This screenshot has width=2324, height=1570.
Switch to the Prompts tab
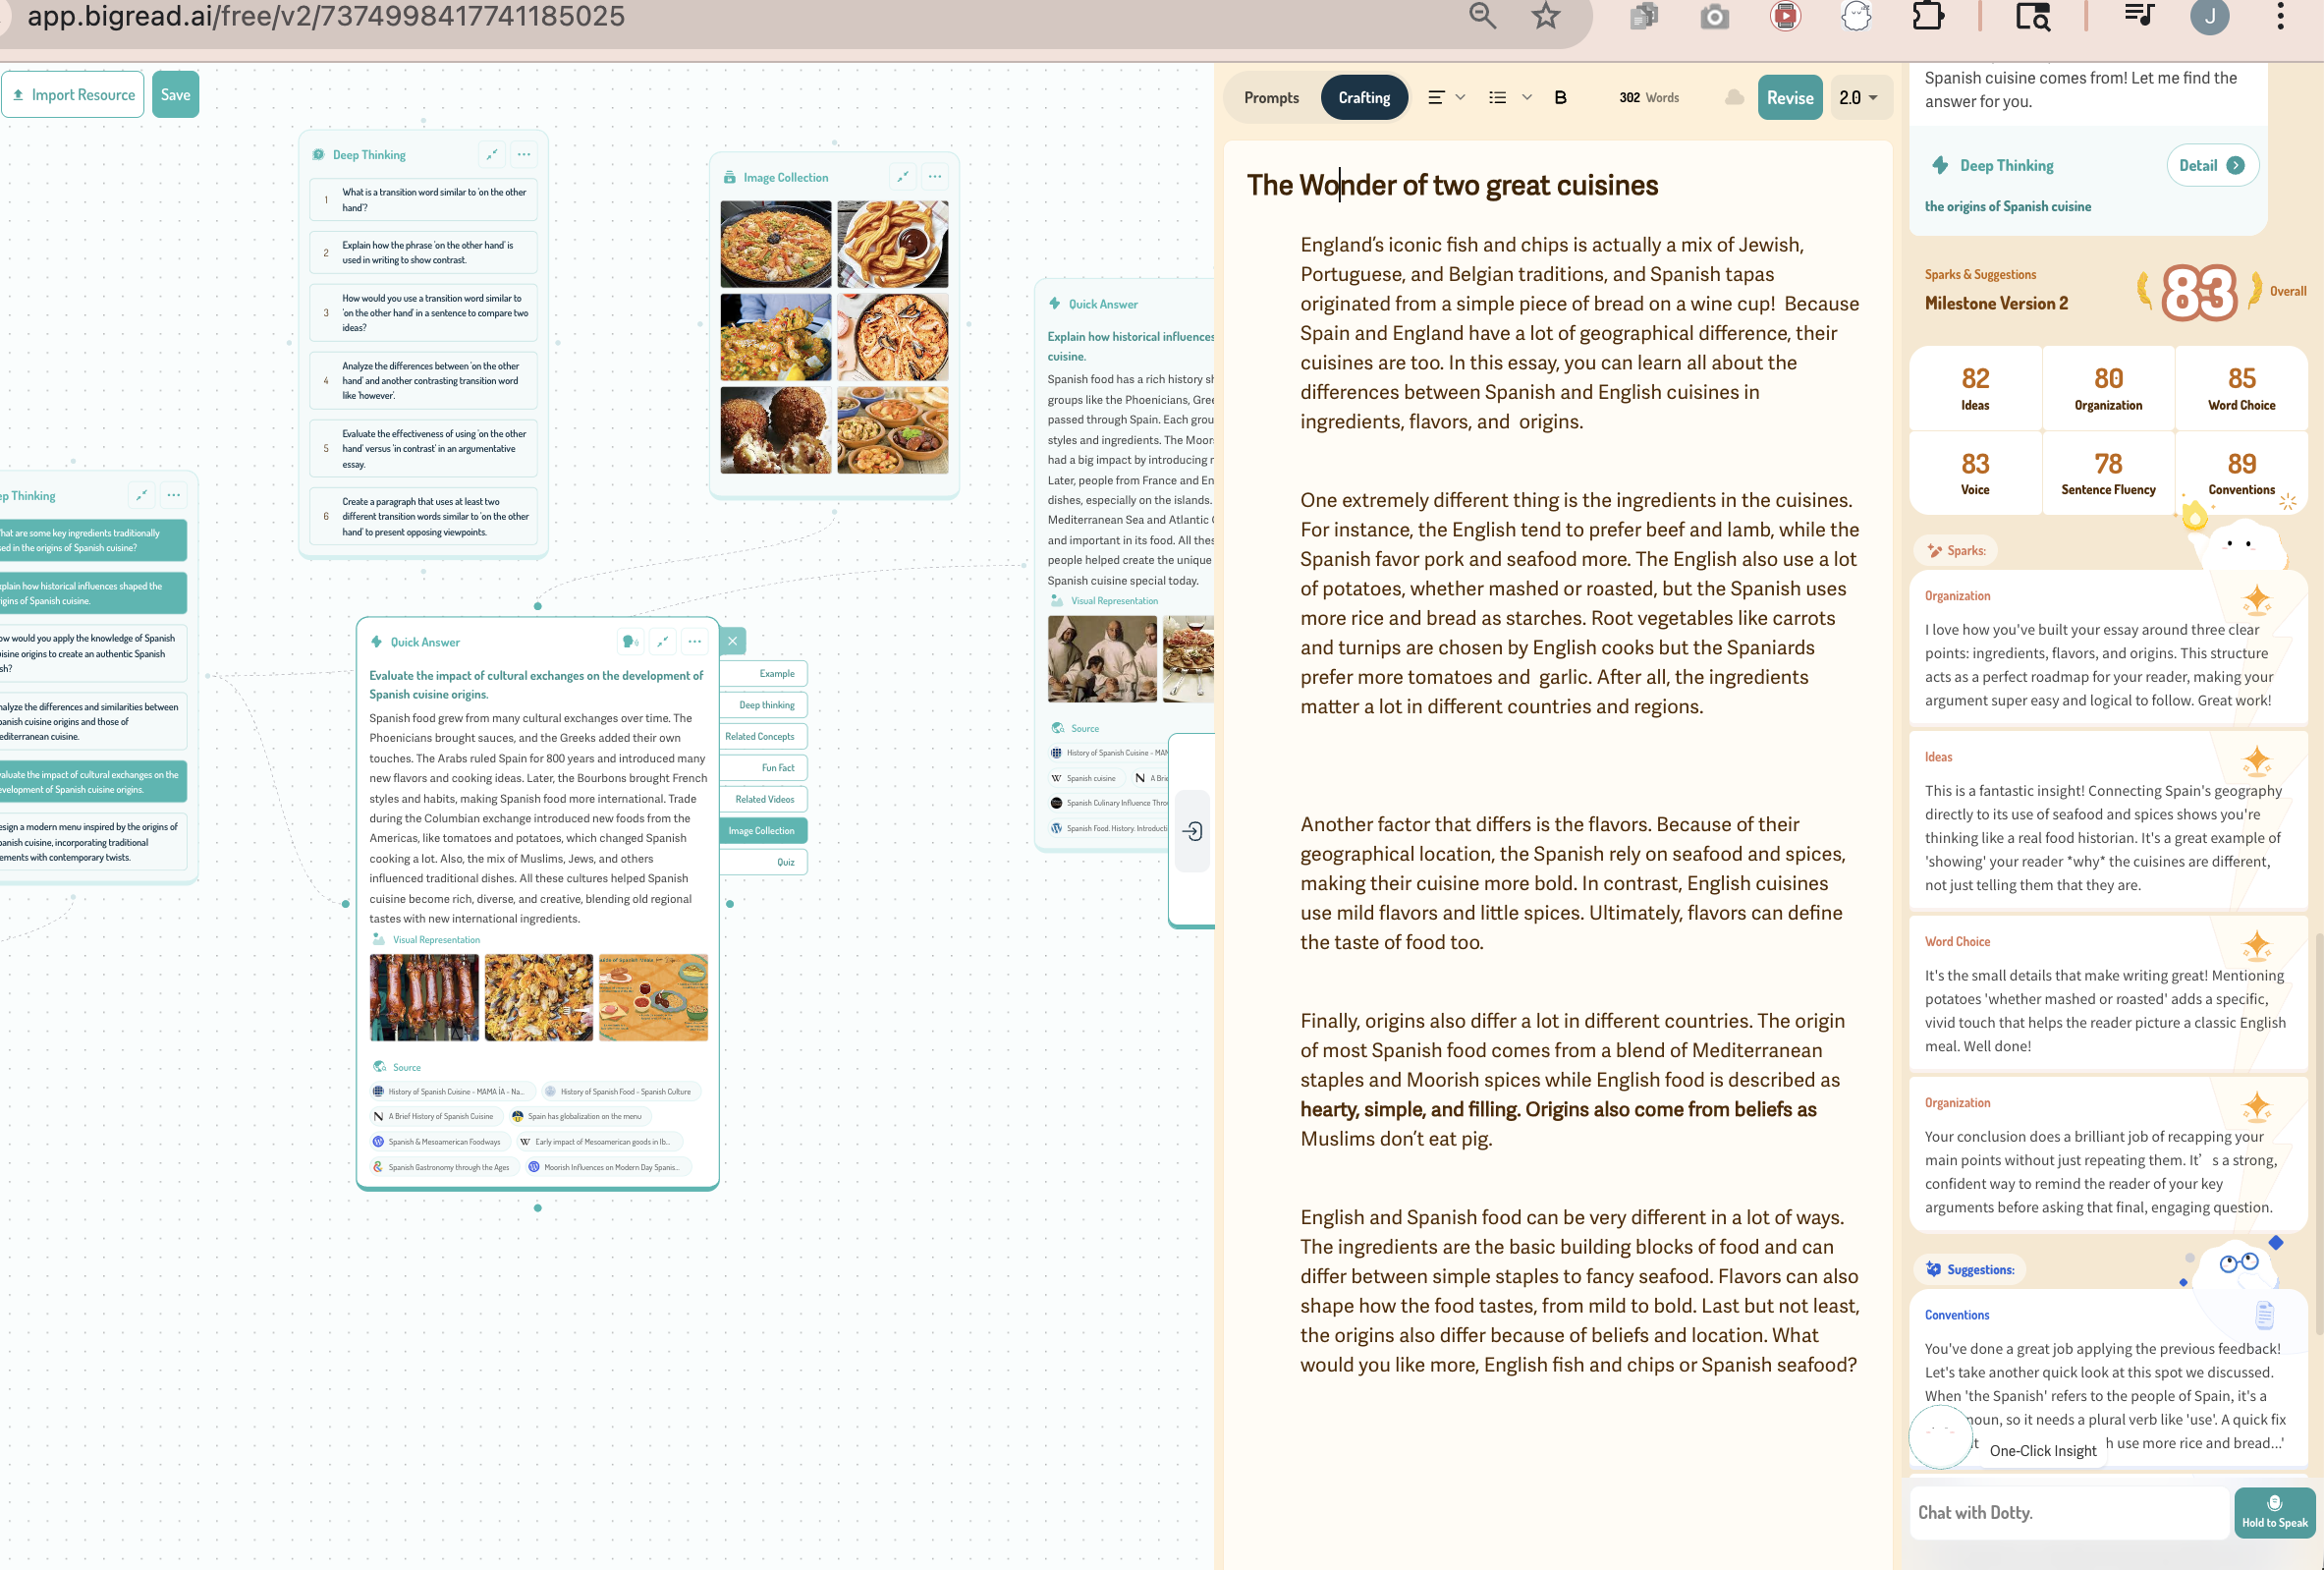[1271, 97]
